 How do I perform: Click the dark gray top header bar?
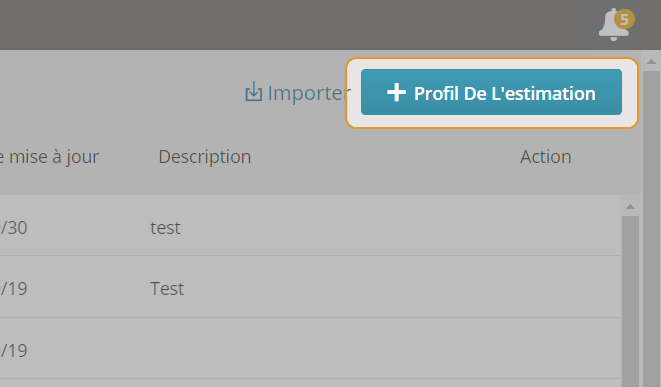pyautogui.click(x=295, y=25)
